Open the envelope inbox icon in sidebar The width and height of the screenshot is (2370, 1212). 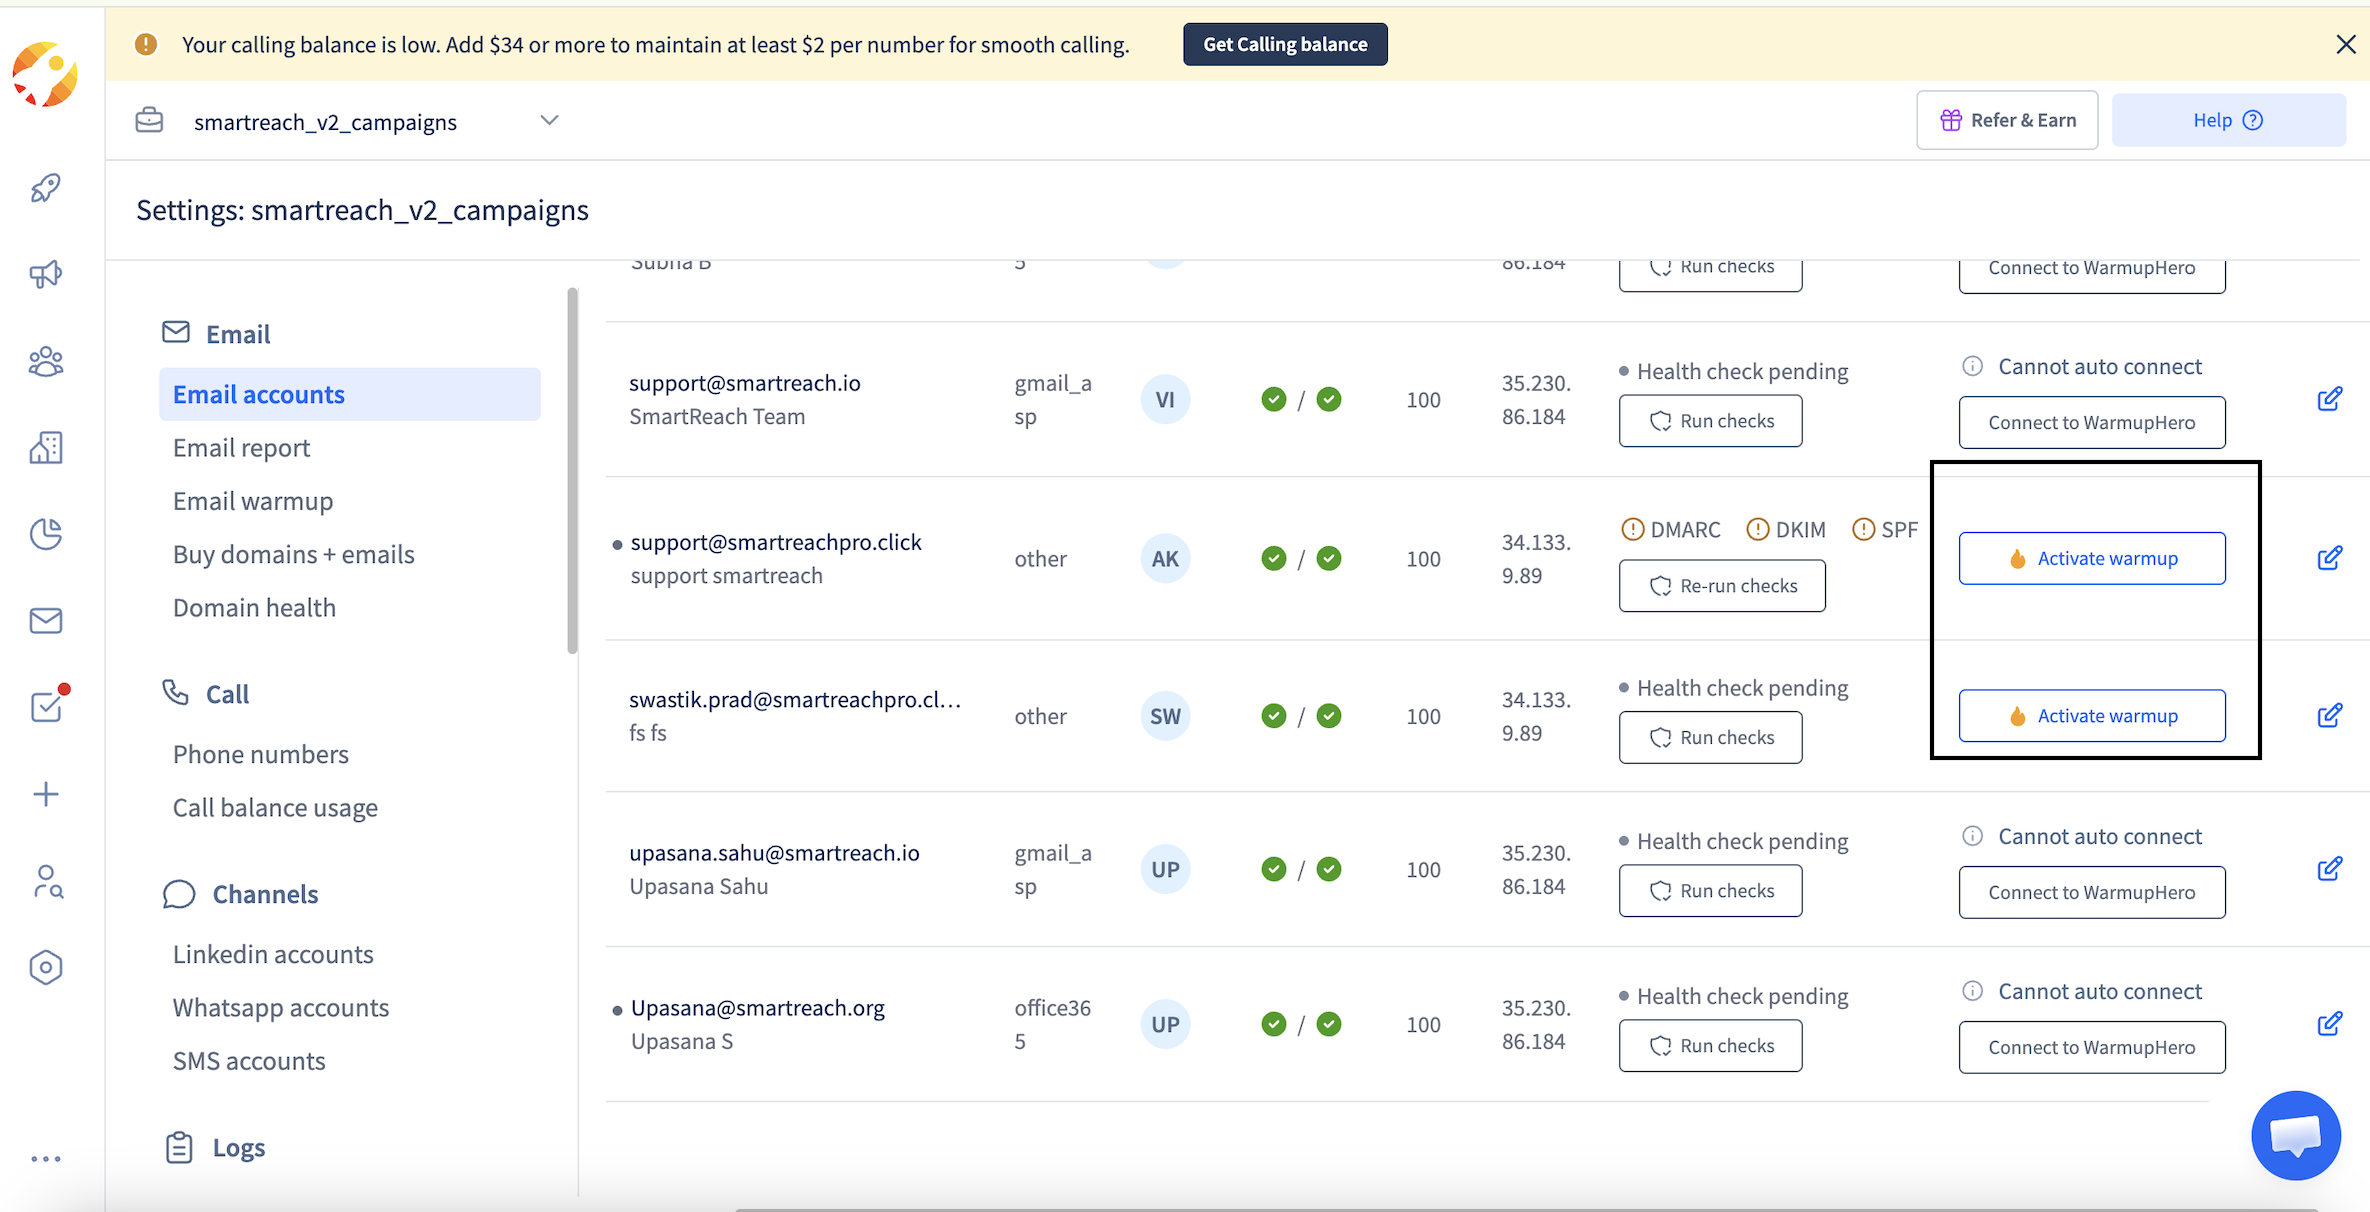point(46,621)
